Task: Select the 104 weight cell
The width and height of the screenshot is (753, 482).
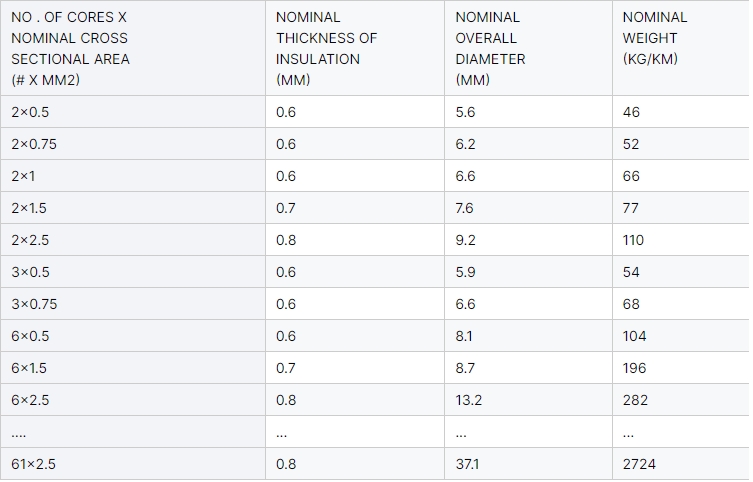Action: [681, 336]
